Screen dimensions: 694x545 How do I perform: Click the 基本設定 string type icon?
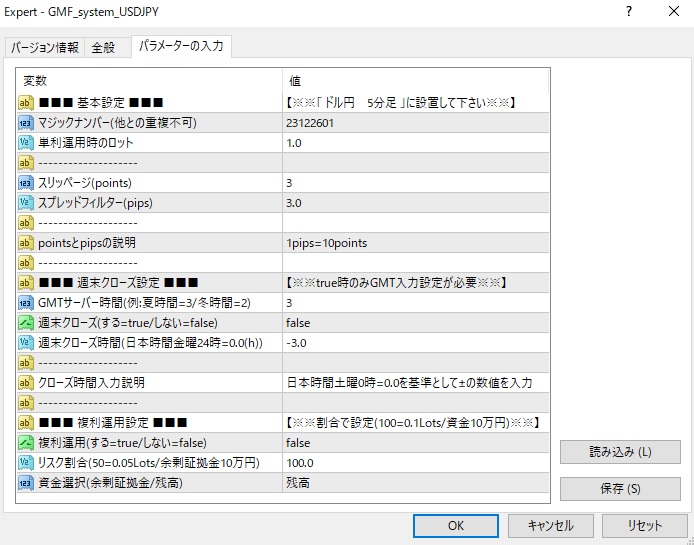point(27,103)
